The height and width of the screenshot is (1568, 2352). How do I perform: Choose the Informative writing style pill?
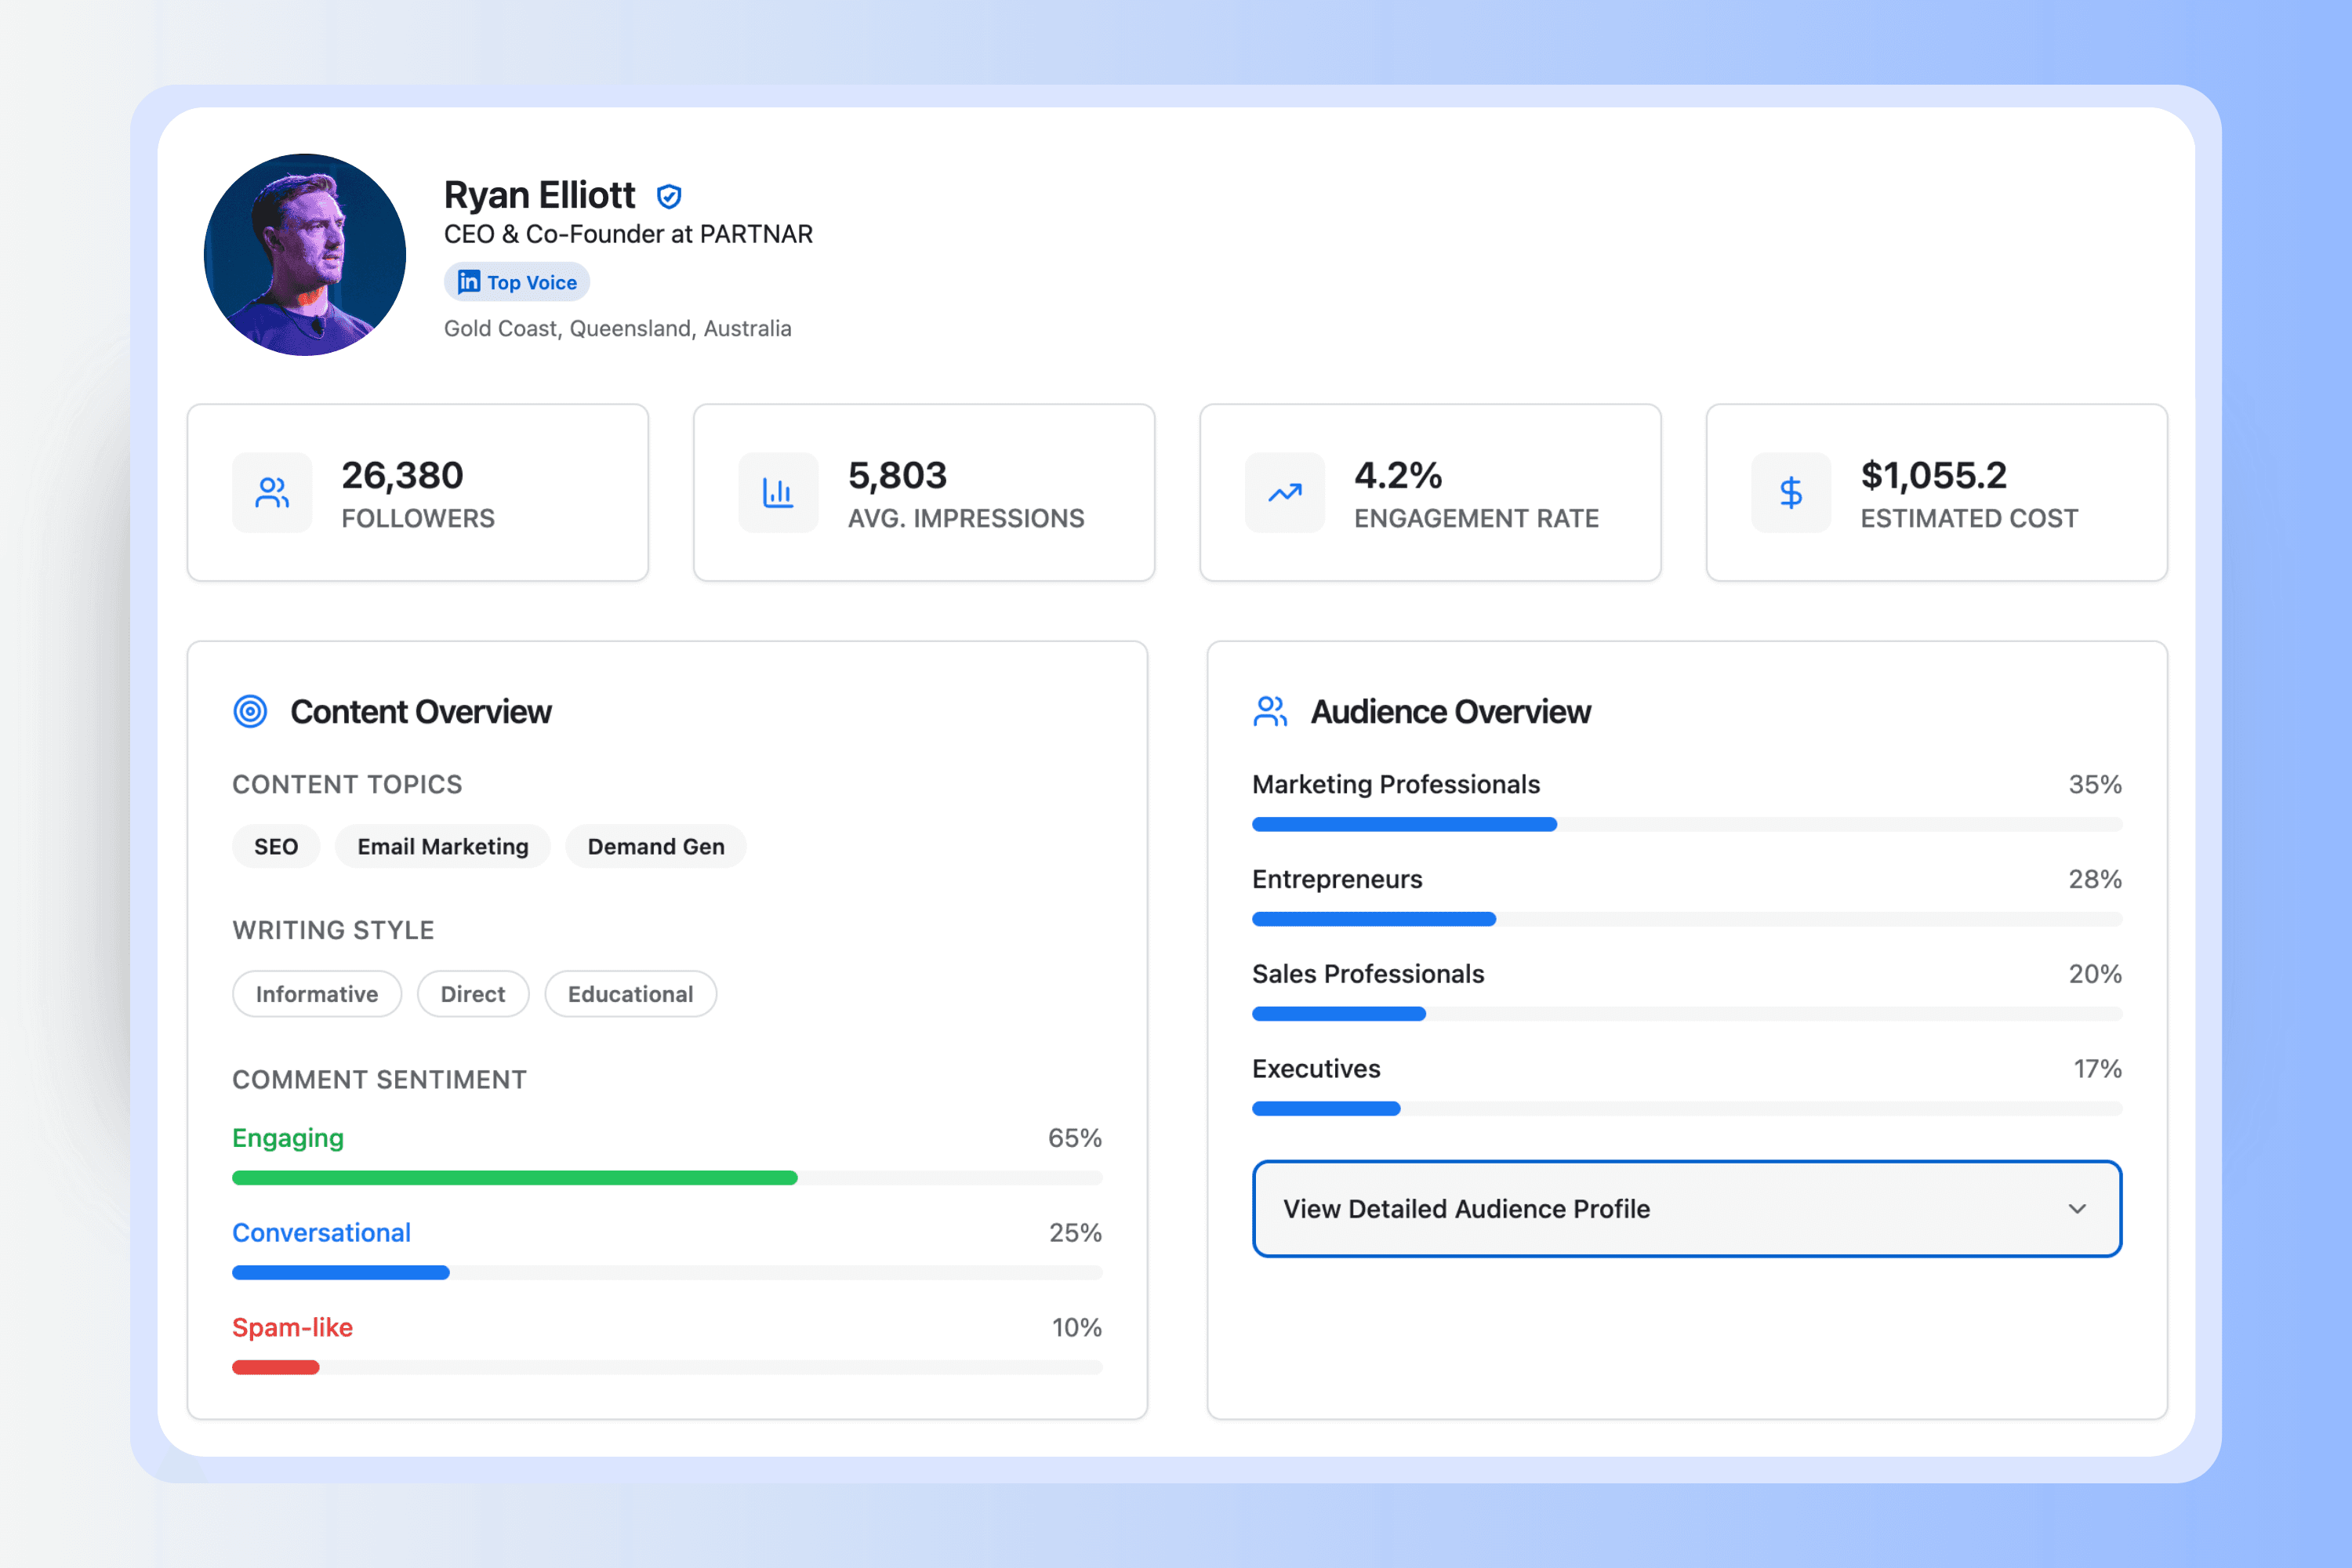tap(317, 994)
